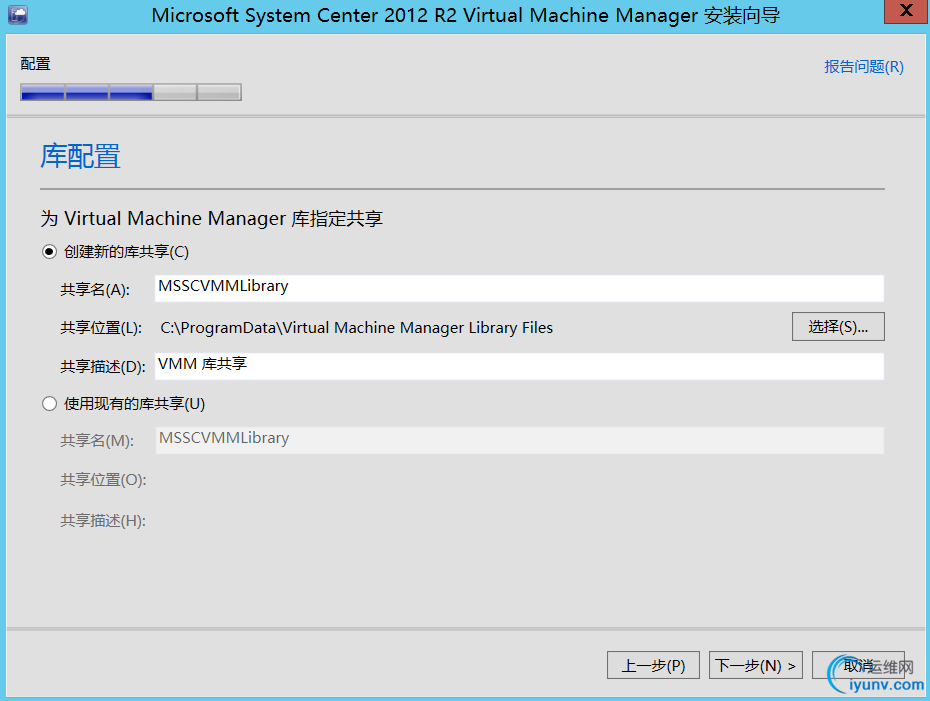
Task: Click the wizard window title bar text
Action: 465,15
